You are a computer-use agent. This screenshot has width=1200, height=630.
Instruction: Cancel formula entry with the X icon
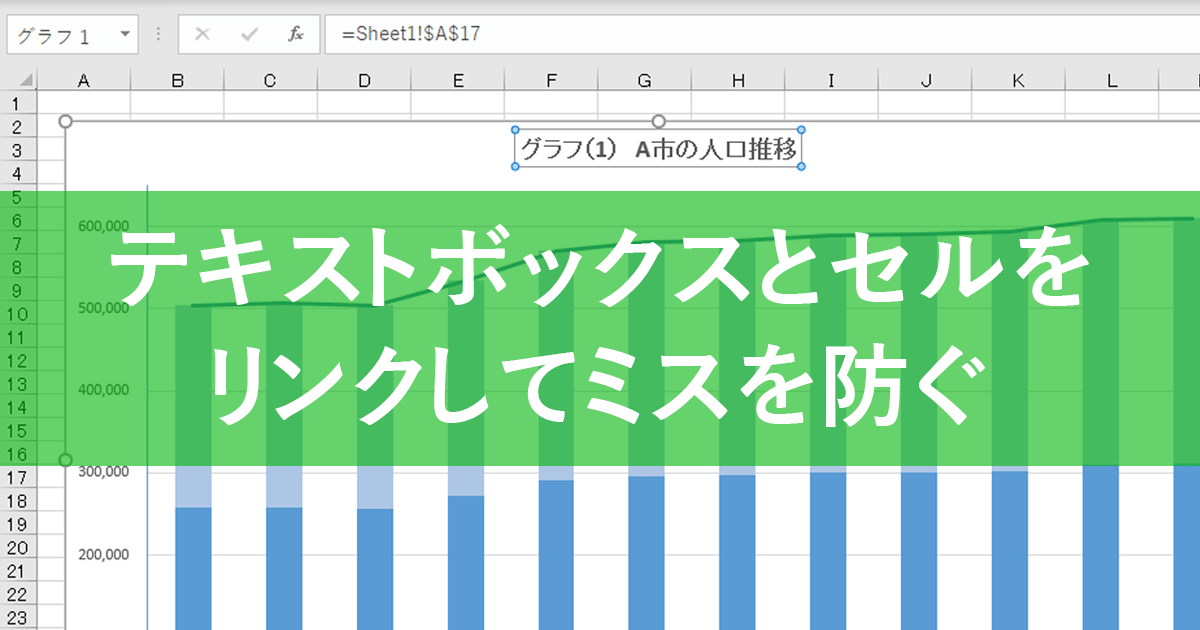pos(202,34)
